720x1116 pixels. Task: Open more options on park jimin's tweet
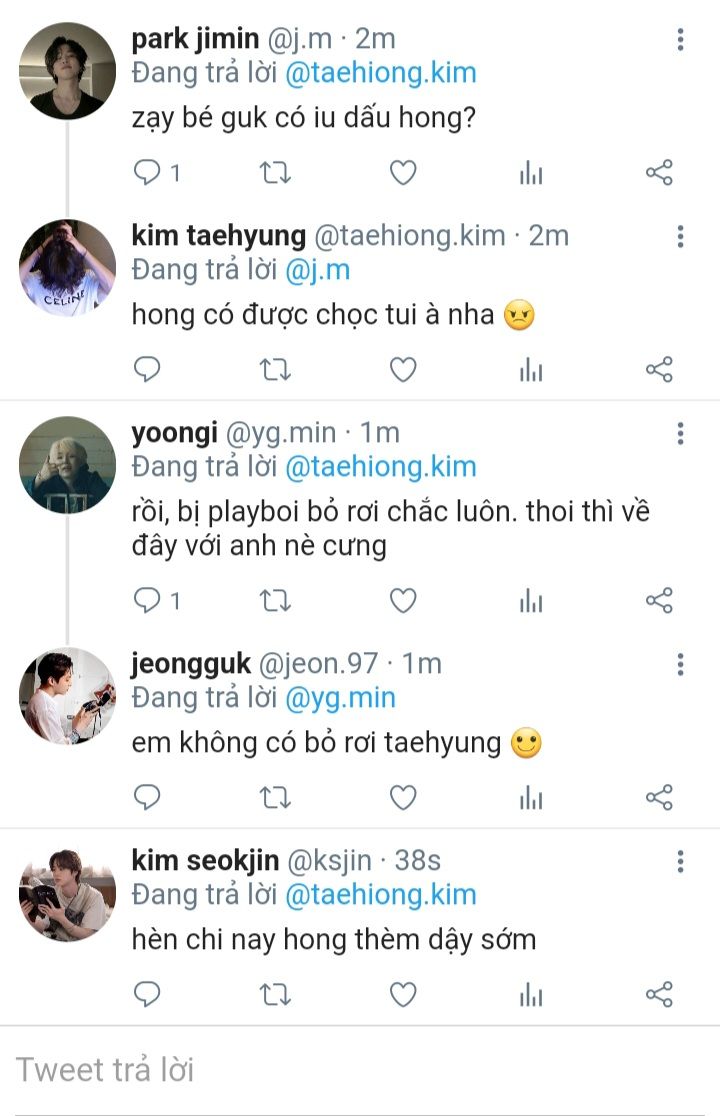point(680,40)
